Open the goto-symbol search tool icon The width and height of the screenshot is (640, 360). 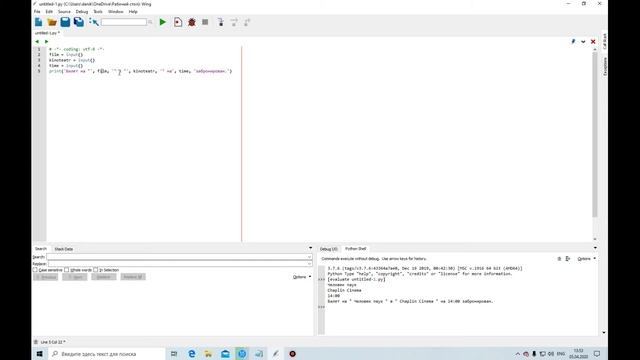pos(94,22)
